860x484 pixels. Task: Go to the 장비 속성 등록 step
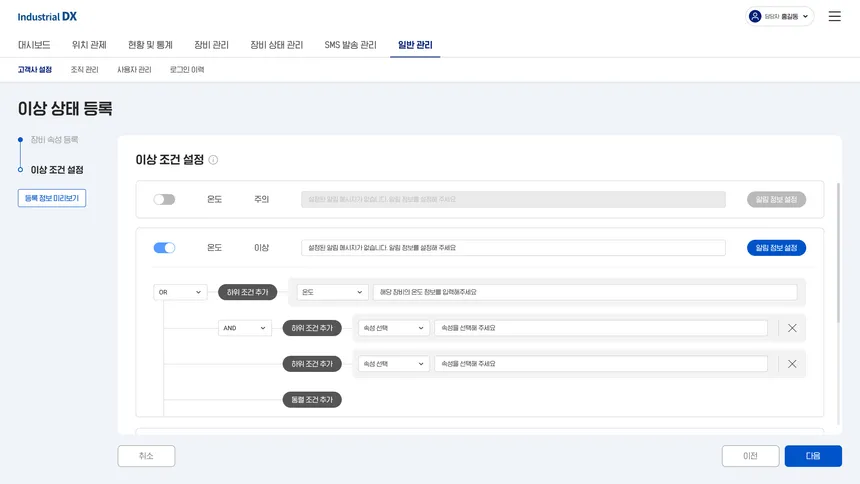pos(54,139)
